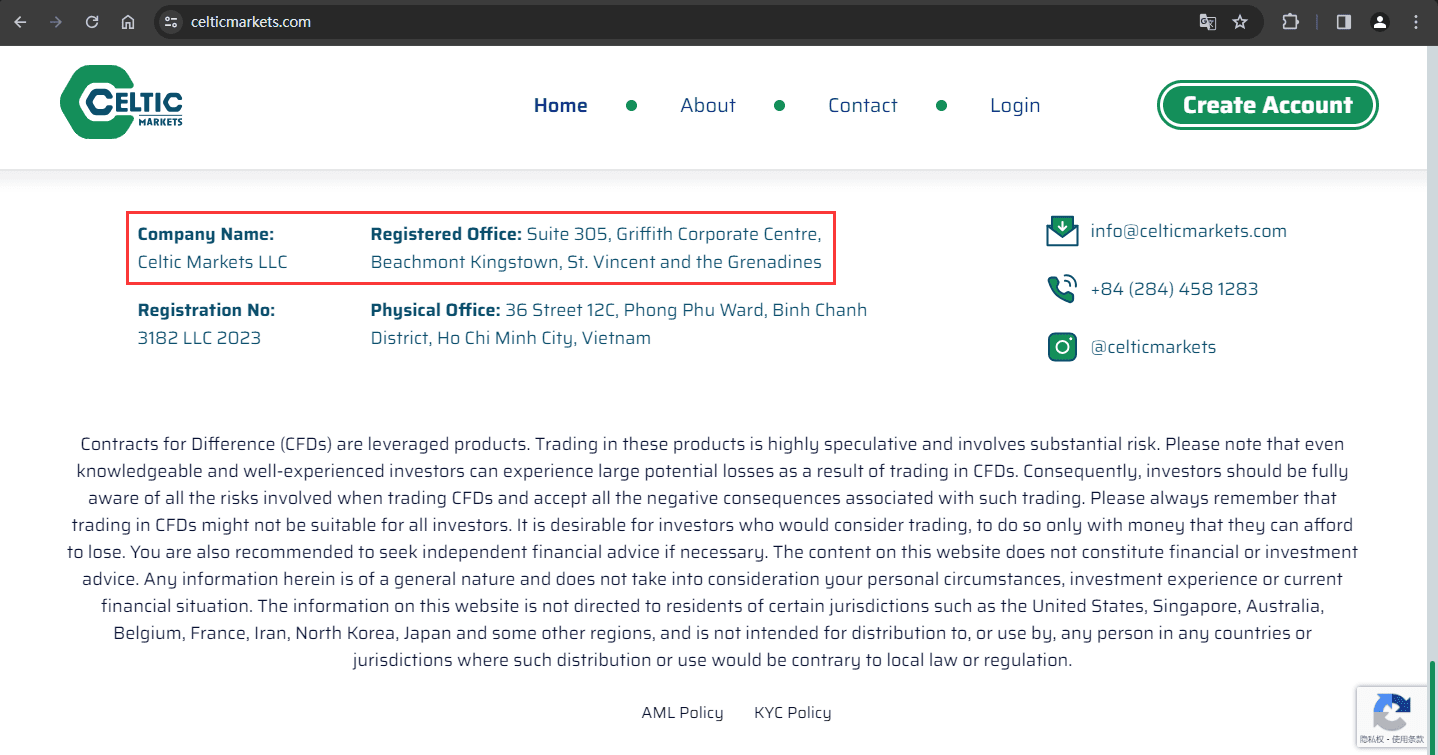This screenshot has height=755, width=1438.
Task: View site information icon in address bar
Action: [x=171, y=22]
